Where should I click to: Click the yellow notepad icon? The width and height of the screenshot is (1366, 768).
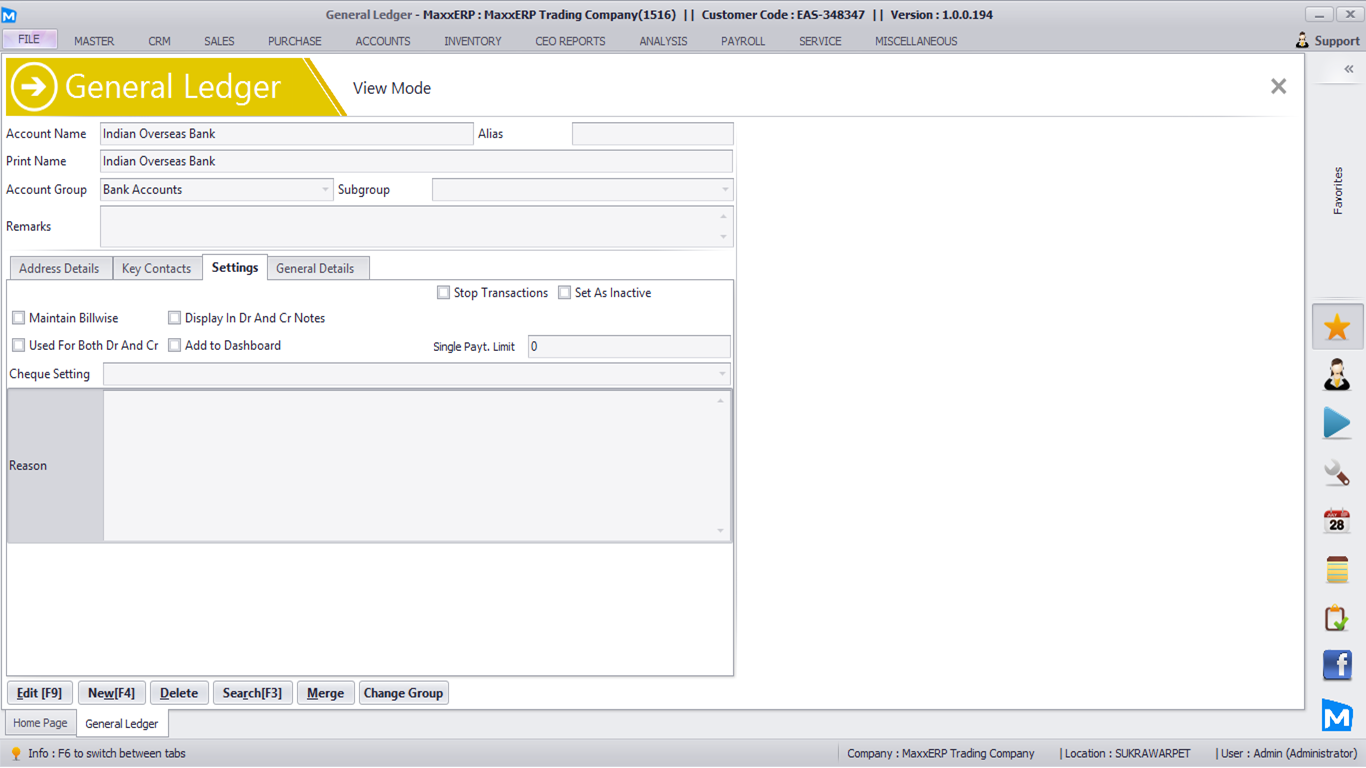tap(1337, 569)
